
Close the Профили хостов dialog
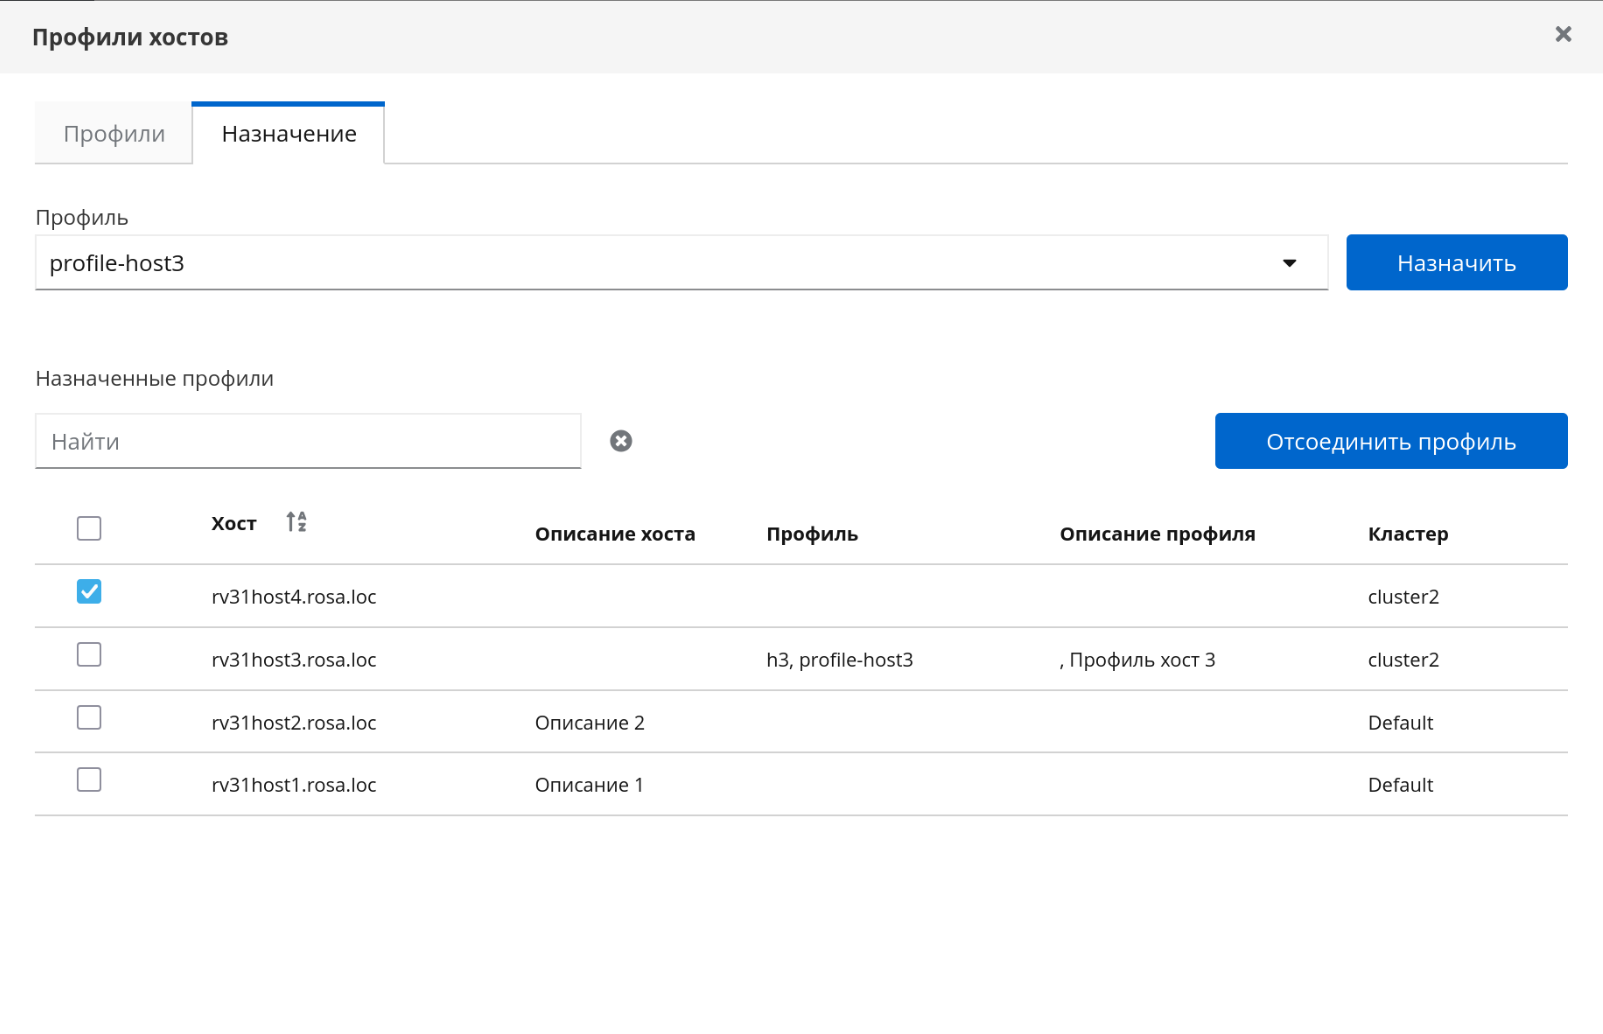(x=1563, y=35)
